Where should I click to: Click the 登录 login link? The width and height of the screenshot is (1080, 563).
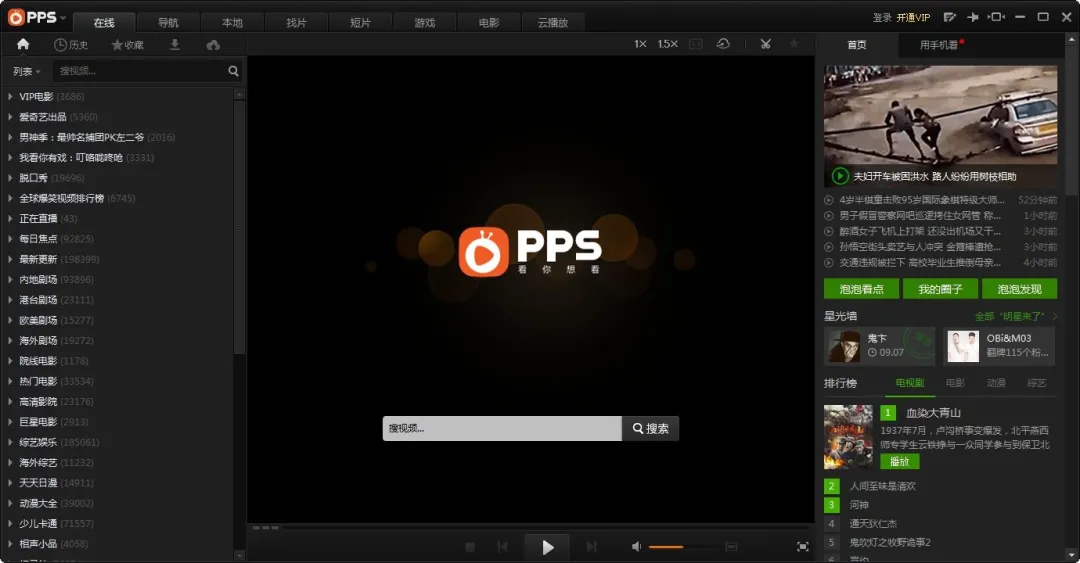tap(882, 18)
